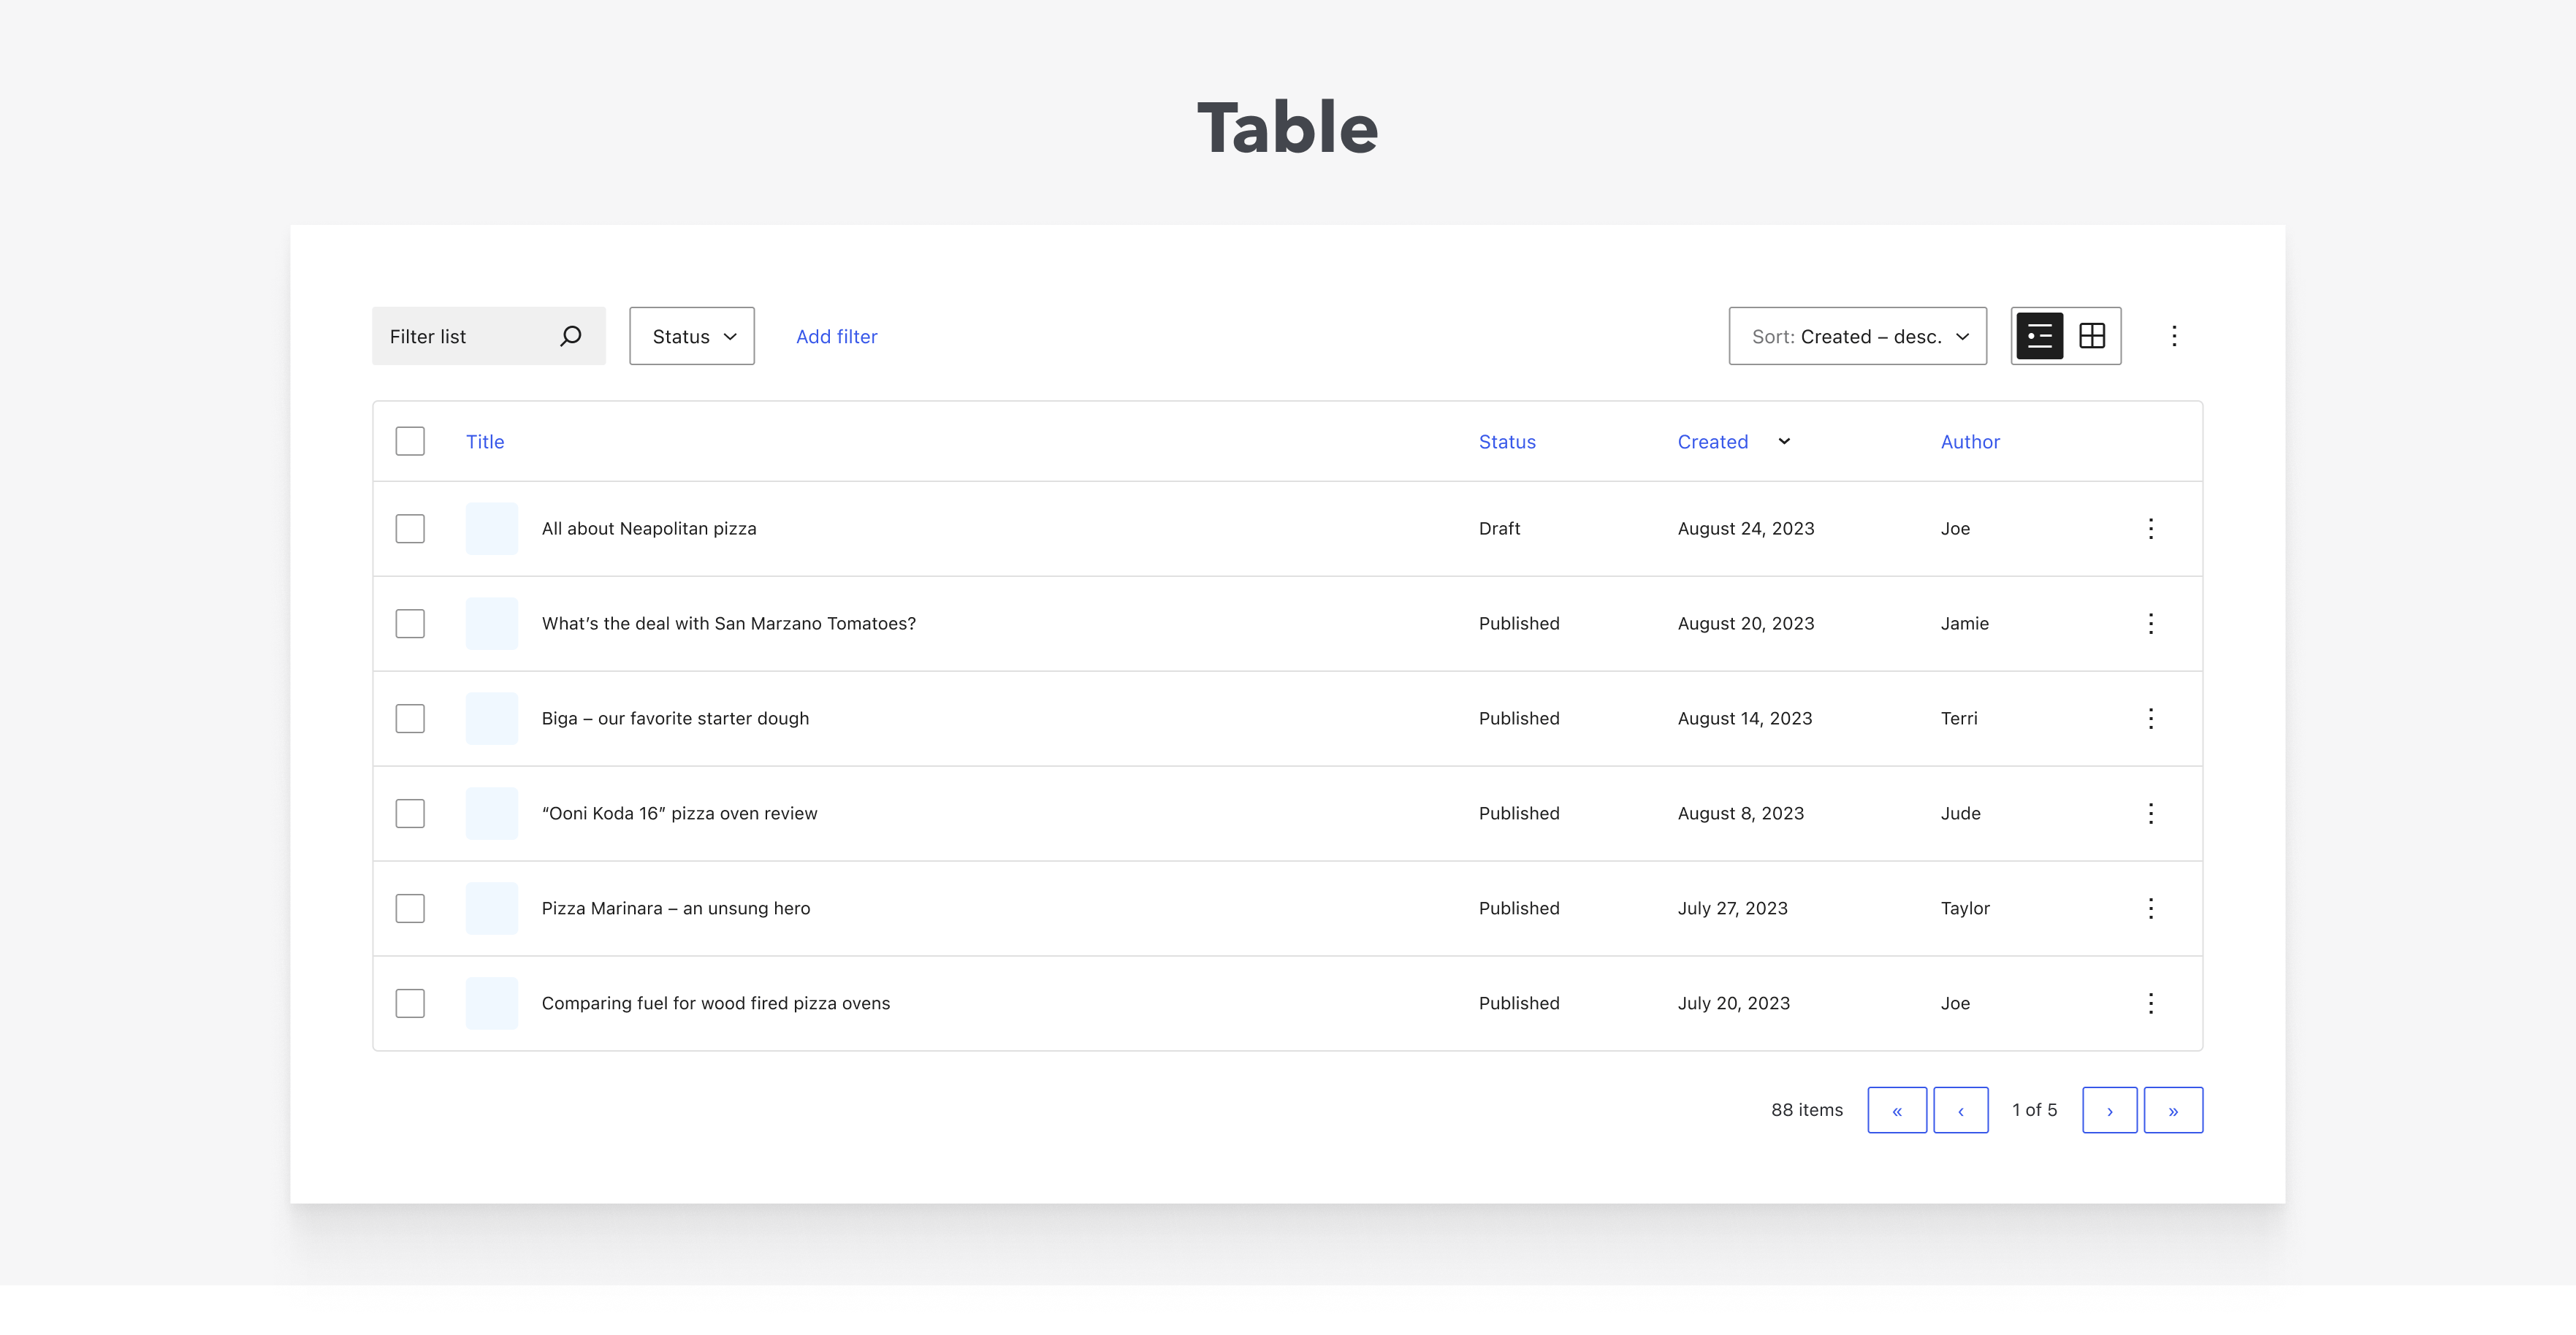Click the Add filter link

coord(836,337)
